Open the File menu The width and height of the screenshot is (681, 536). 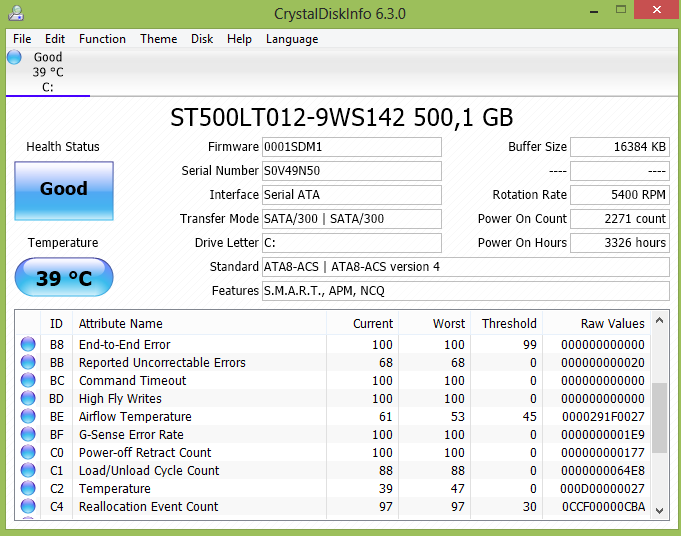22,39
